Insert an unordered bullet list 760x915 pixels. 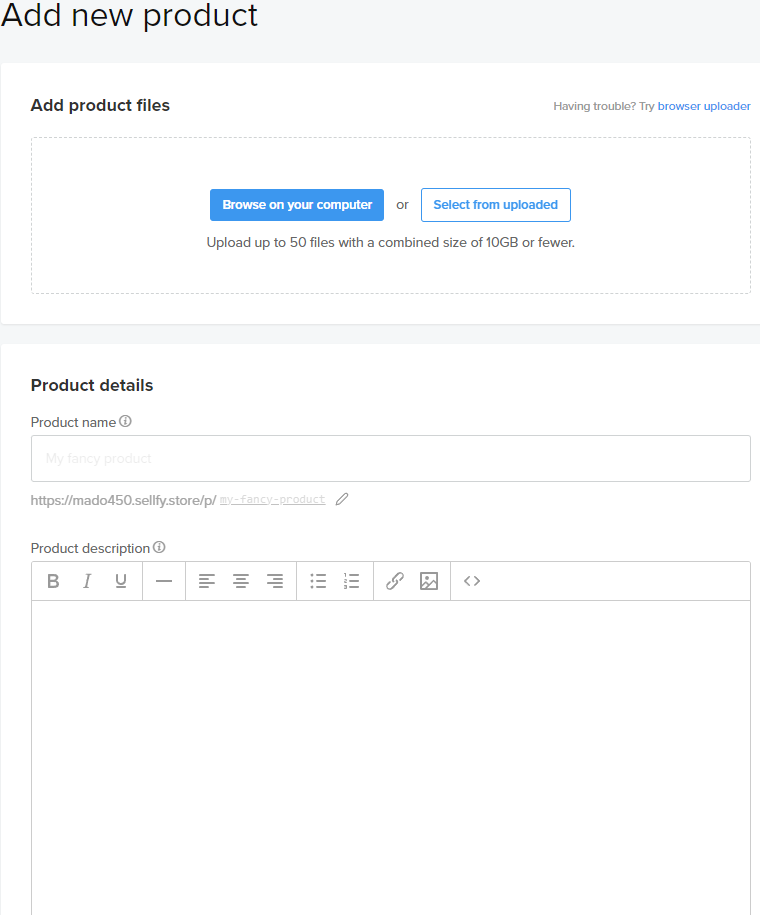[318, 581]
